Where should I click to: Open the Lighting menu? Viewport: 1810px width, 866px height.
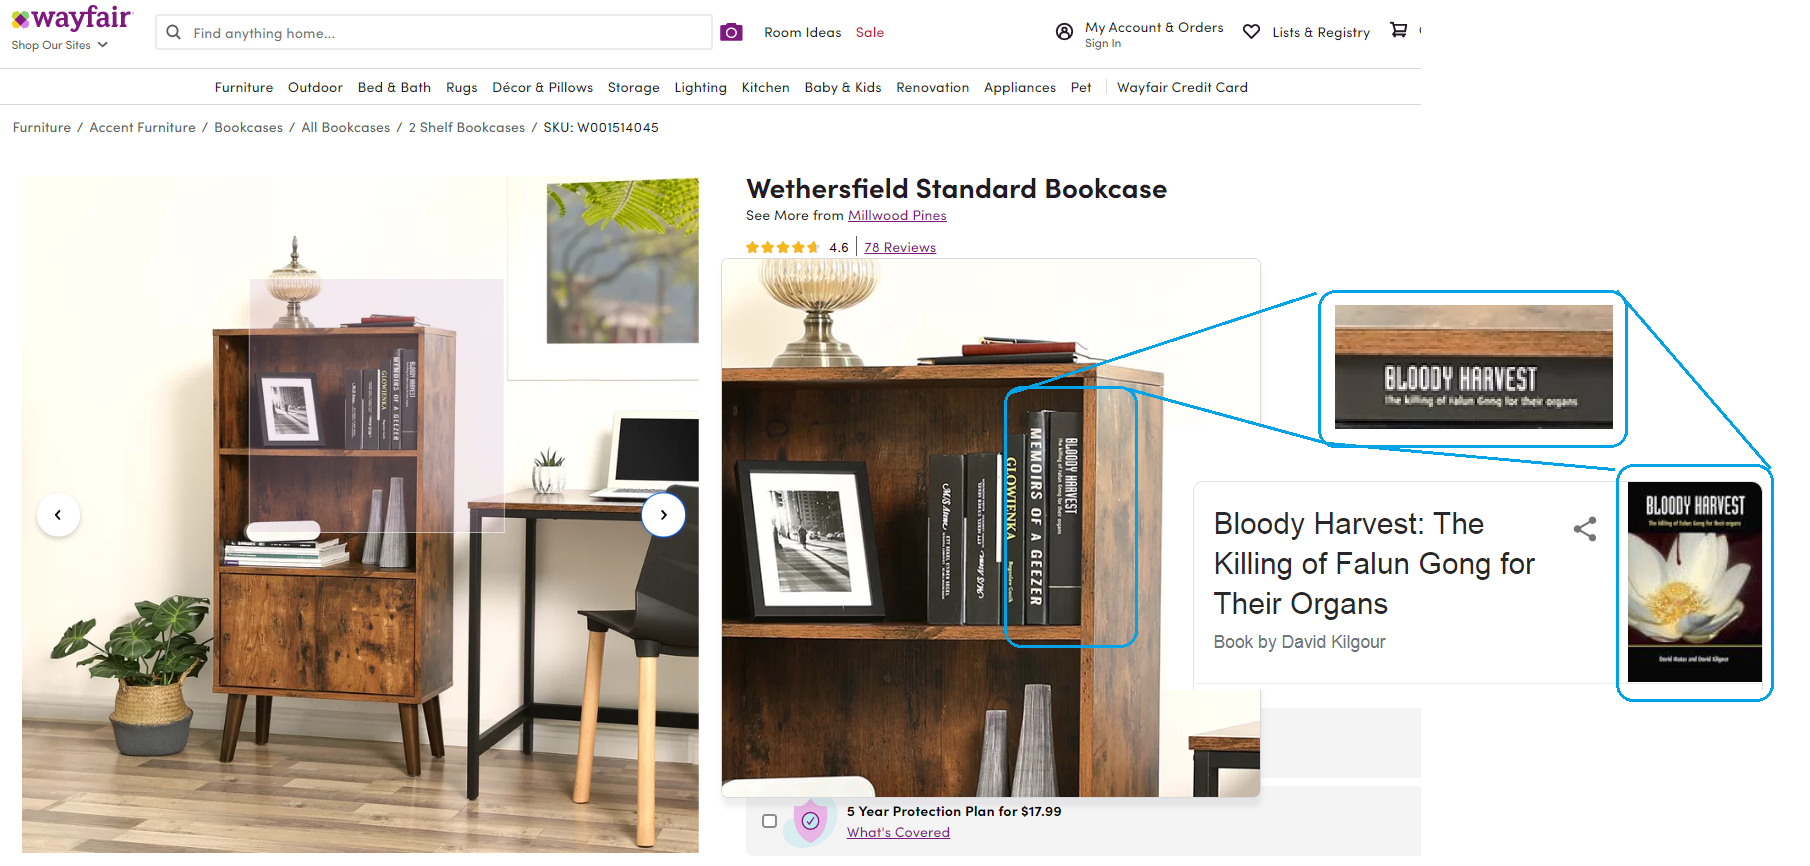coord(700,87)
